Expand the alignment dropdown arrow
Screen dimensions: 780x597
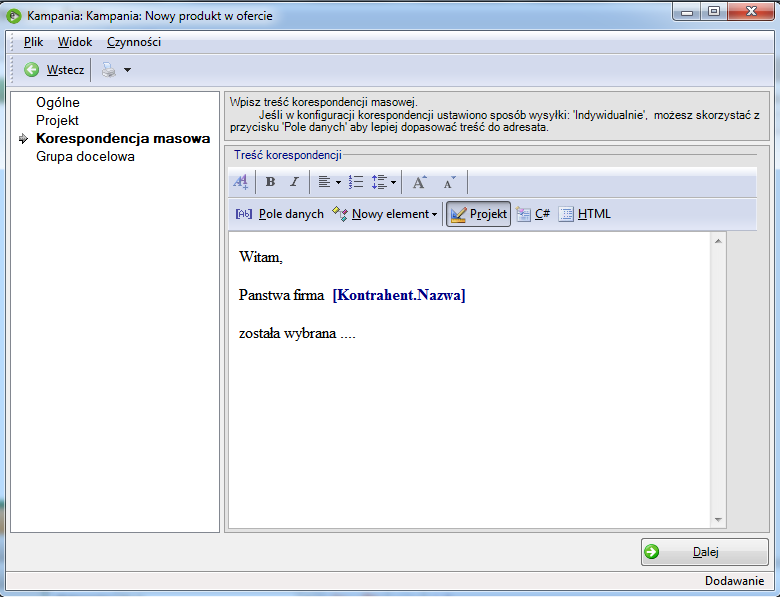(338, 183)
